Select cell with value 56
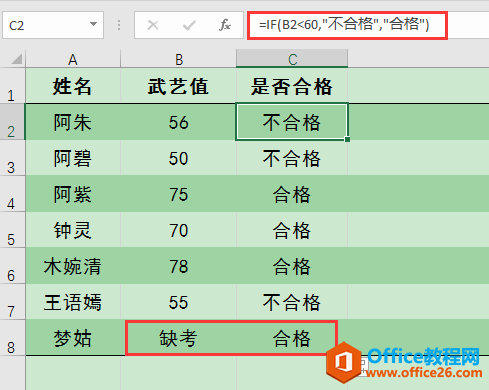Image resolution: width=489 pixels, height=390 pixels. pos(179,122)
